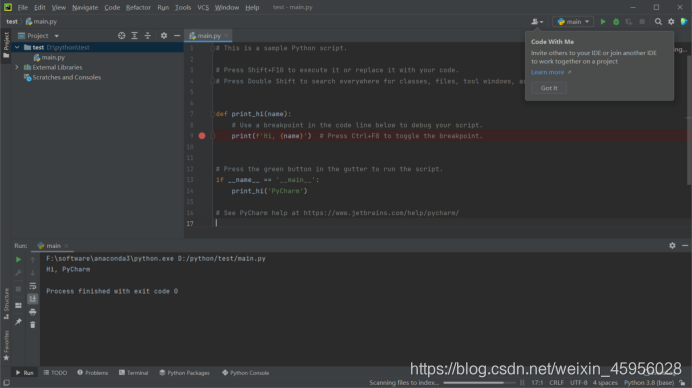Expand all in the Project panel toolbar
This screenshot has width=692, height=388.
click(135, 36)
